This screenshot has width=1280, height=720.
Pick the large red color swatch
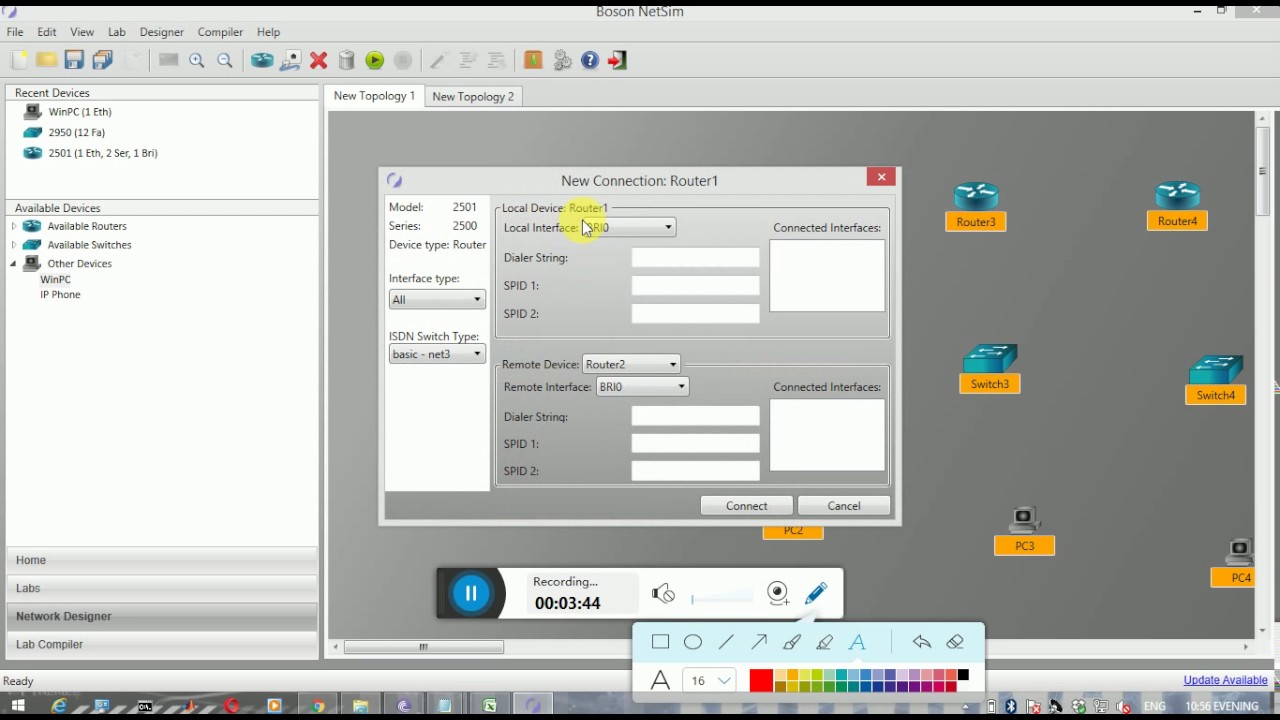[761, 681]
